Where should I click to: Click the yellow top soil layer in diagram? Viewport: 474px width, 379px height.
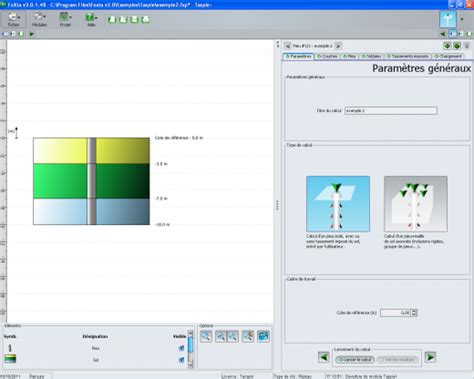[x=60, y=151]
